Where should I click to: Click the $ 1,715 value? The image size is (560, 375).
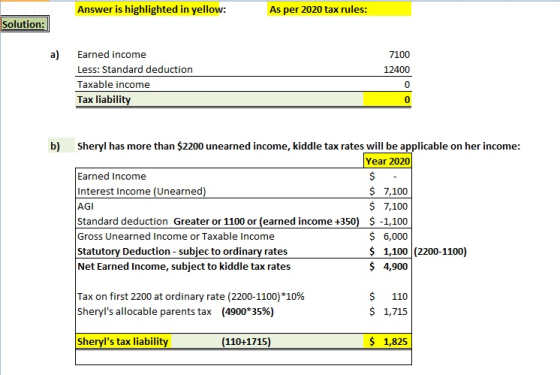[x=388, y=311]
